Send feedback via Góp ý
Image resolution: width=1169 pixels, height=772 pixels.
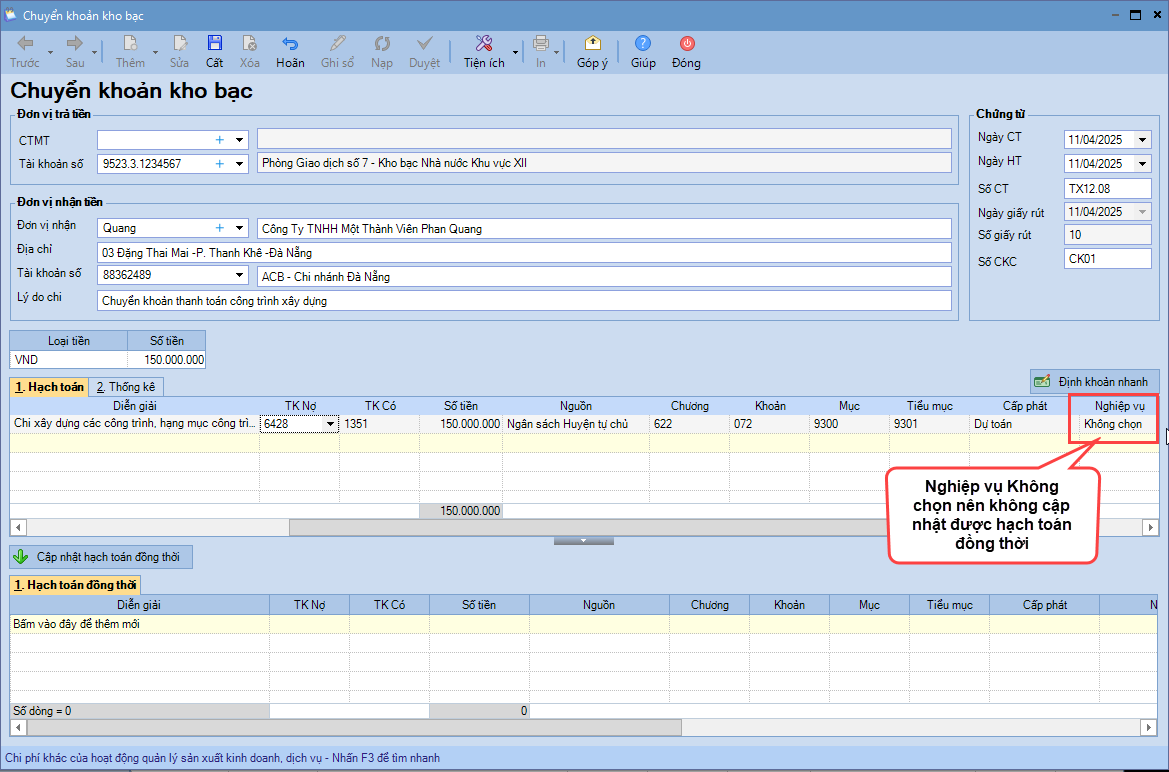click(592, 52)
